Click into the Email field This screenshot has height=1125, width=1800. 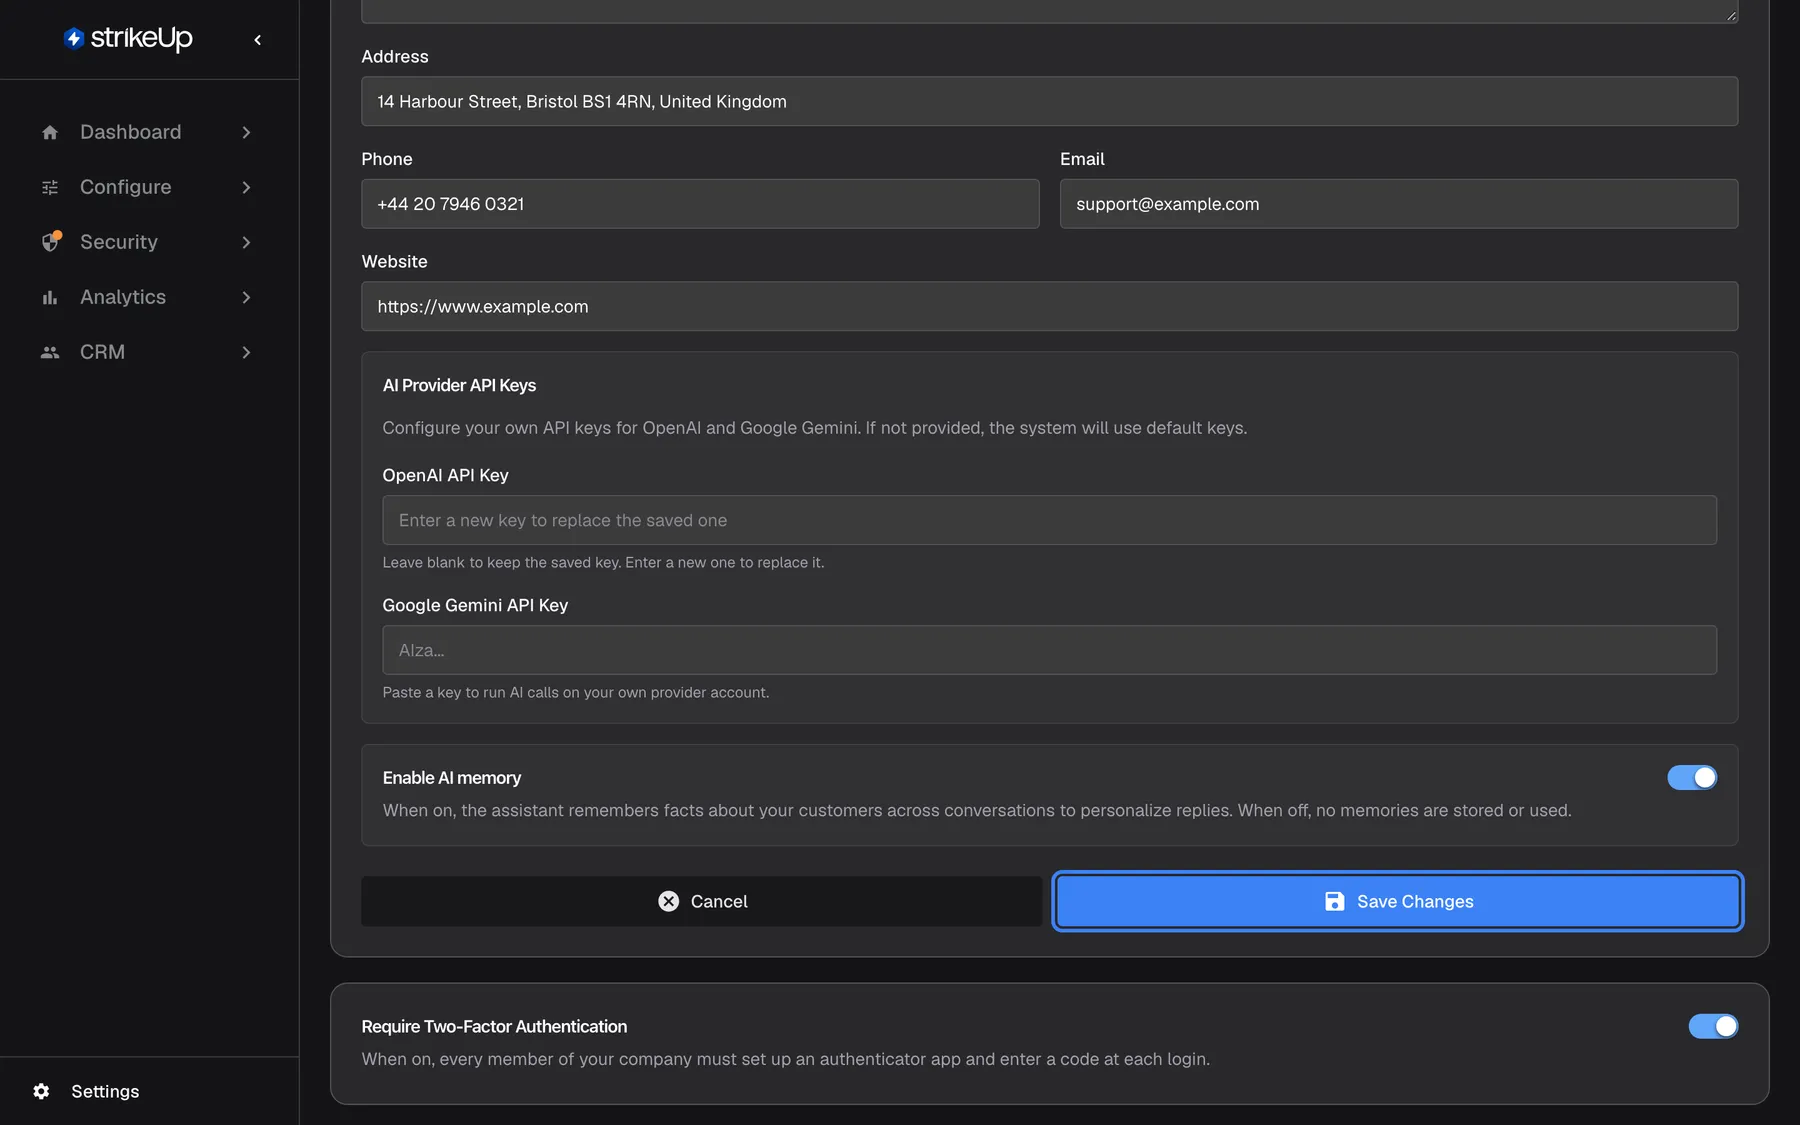click(x=1399, y=204)
